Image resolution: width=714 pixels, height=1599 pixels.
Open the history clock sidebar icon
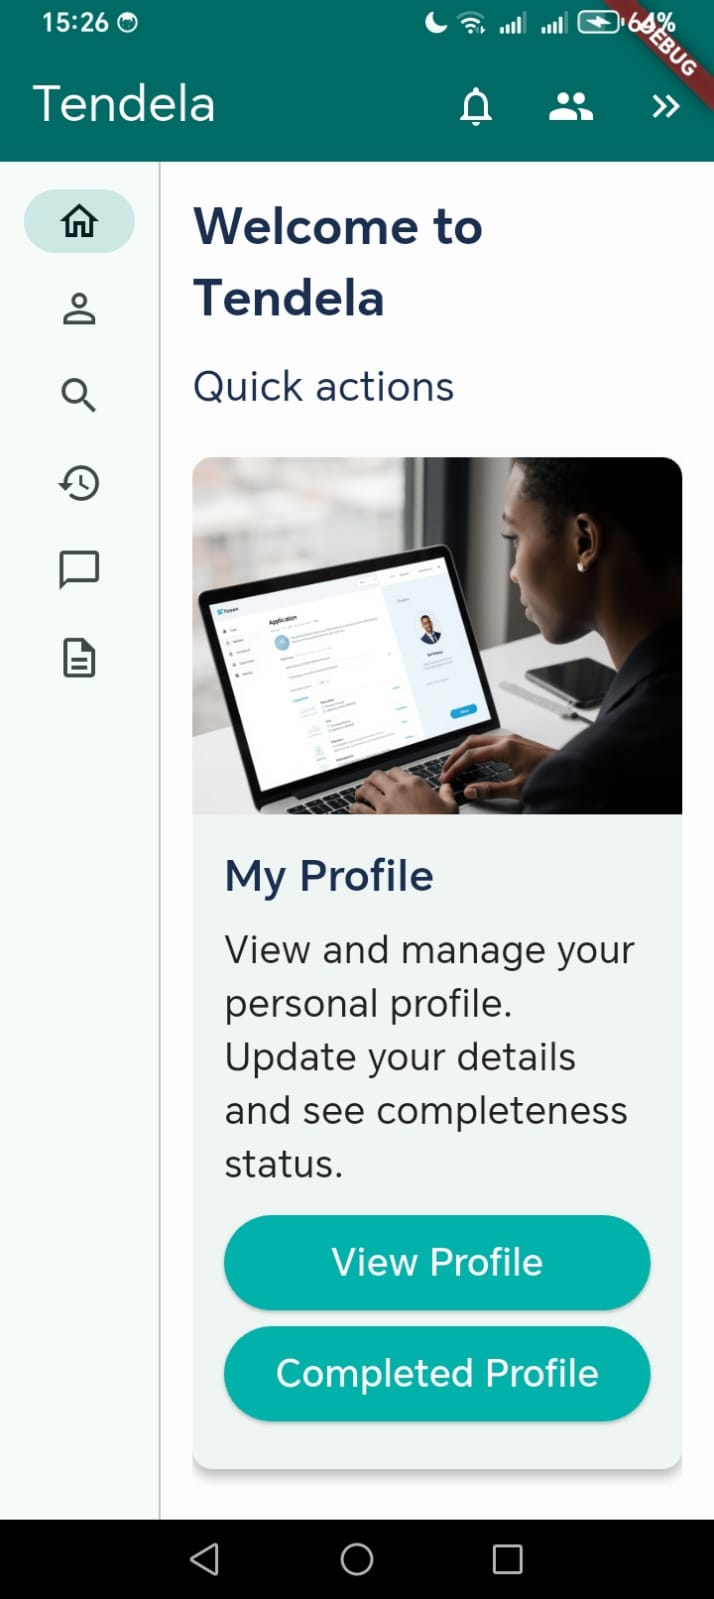coord(79,483)
